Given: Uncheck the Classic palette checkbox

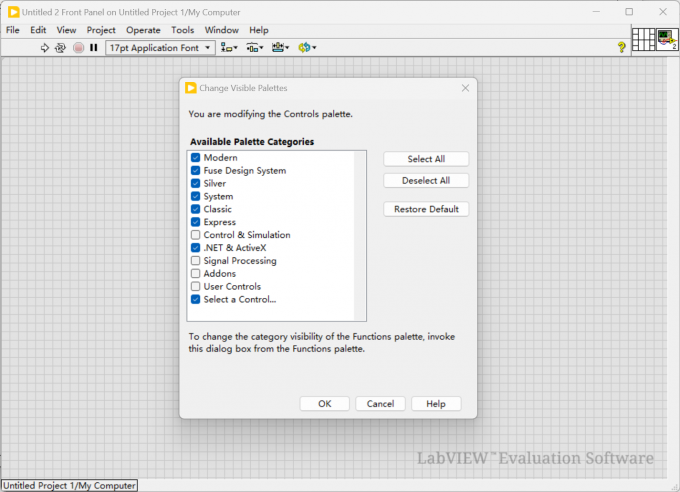Looking at the screenshot, I should [196, 209].
